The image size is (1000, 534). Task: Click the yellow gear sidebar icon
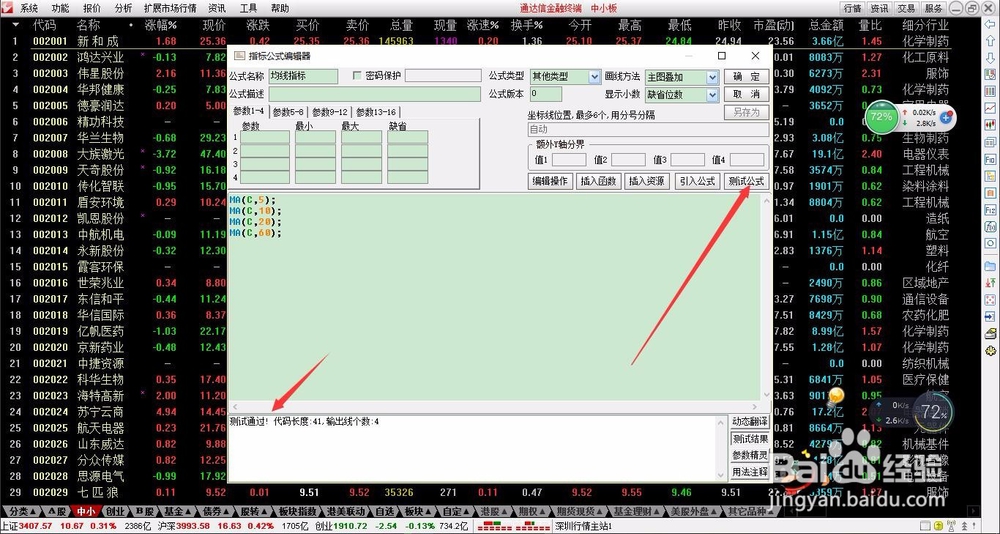tap(990, 350)
